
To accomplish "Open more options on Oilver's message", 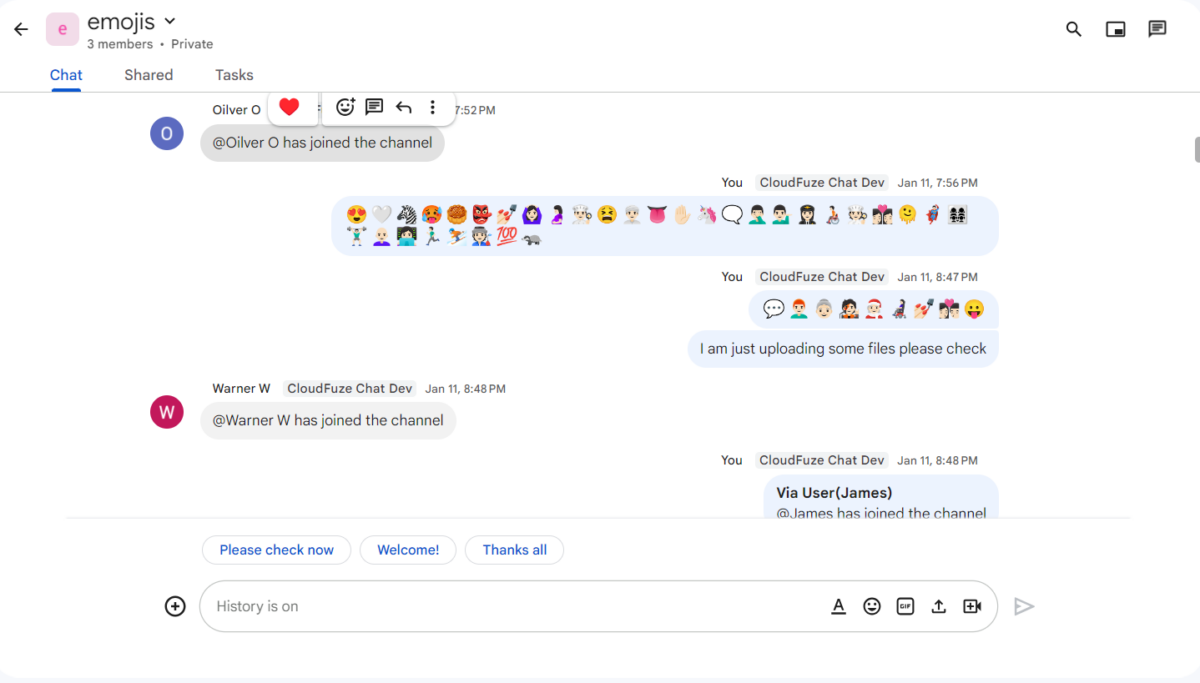I will (x=432, y=107).
